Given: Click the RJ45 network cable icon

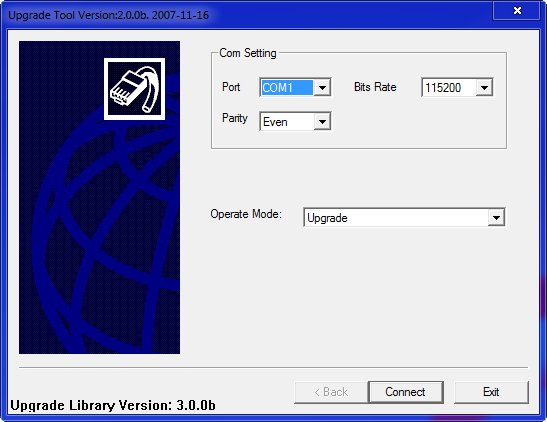Looking at the screenshot, I should (x=134, y=89).
